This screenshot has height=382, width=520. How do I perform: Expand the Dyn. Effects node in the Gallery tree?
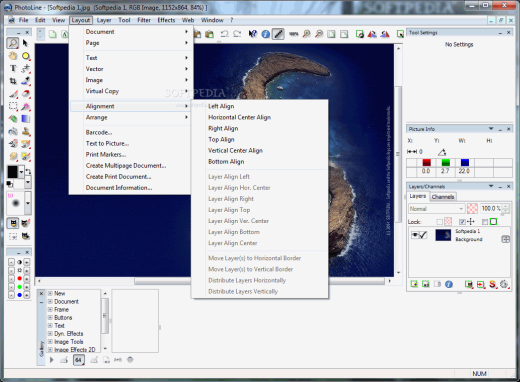coord(50,333)
